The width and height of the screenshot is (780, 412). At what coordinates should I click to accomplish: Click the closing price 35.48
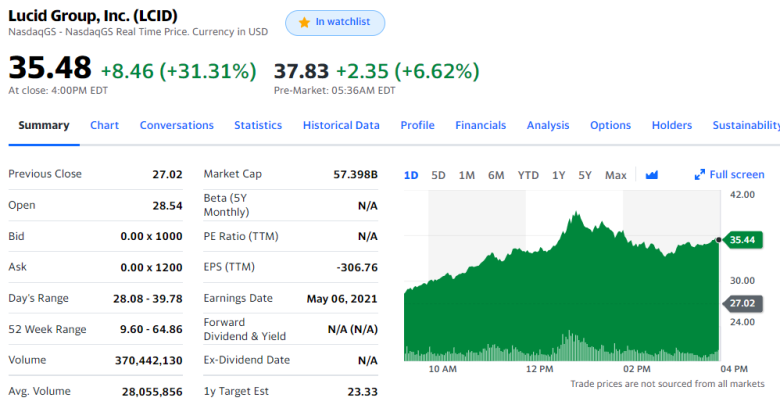(50, 67)
